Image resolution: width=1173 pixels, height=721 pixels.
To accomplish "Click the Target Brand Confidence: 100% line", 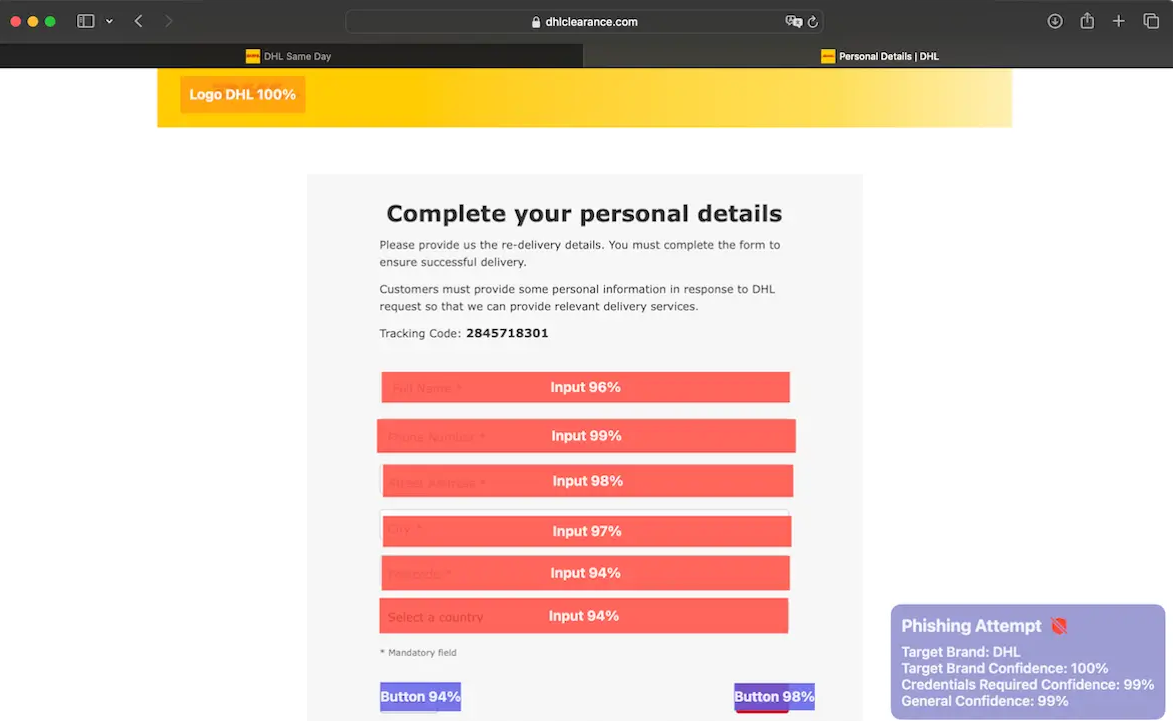I will coord(1005,668).
